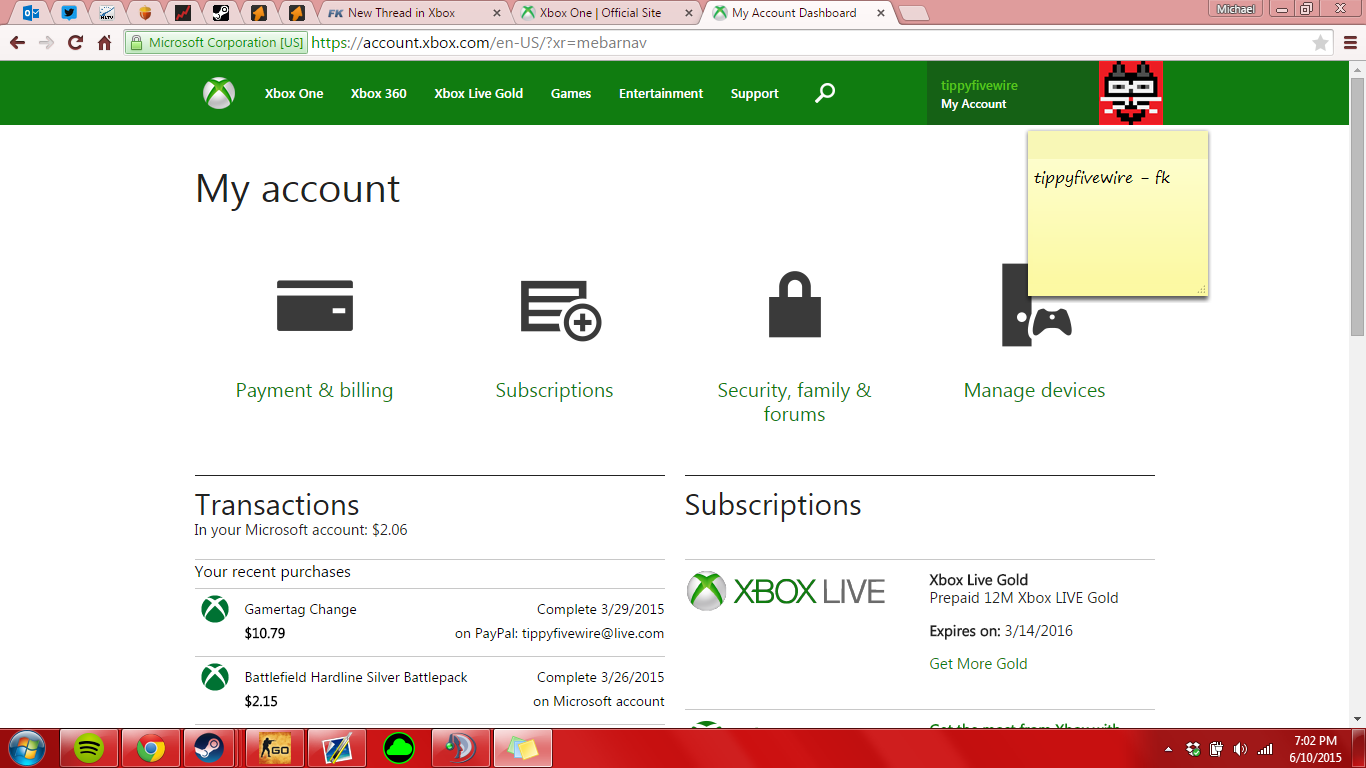Open the Subscriptions link under the icons
The width and height of the screenshot is (1366, 768).
[x=554, y=390]
